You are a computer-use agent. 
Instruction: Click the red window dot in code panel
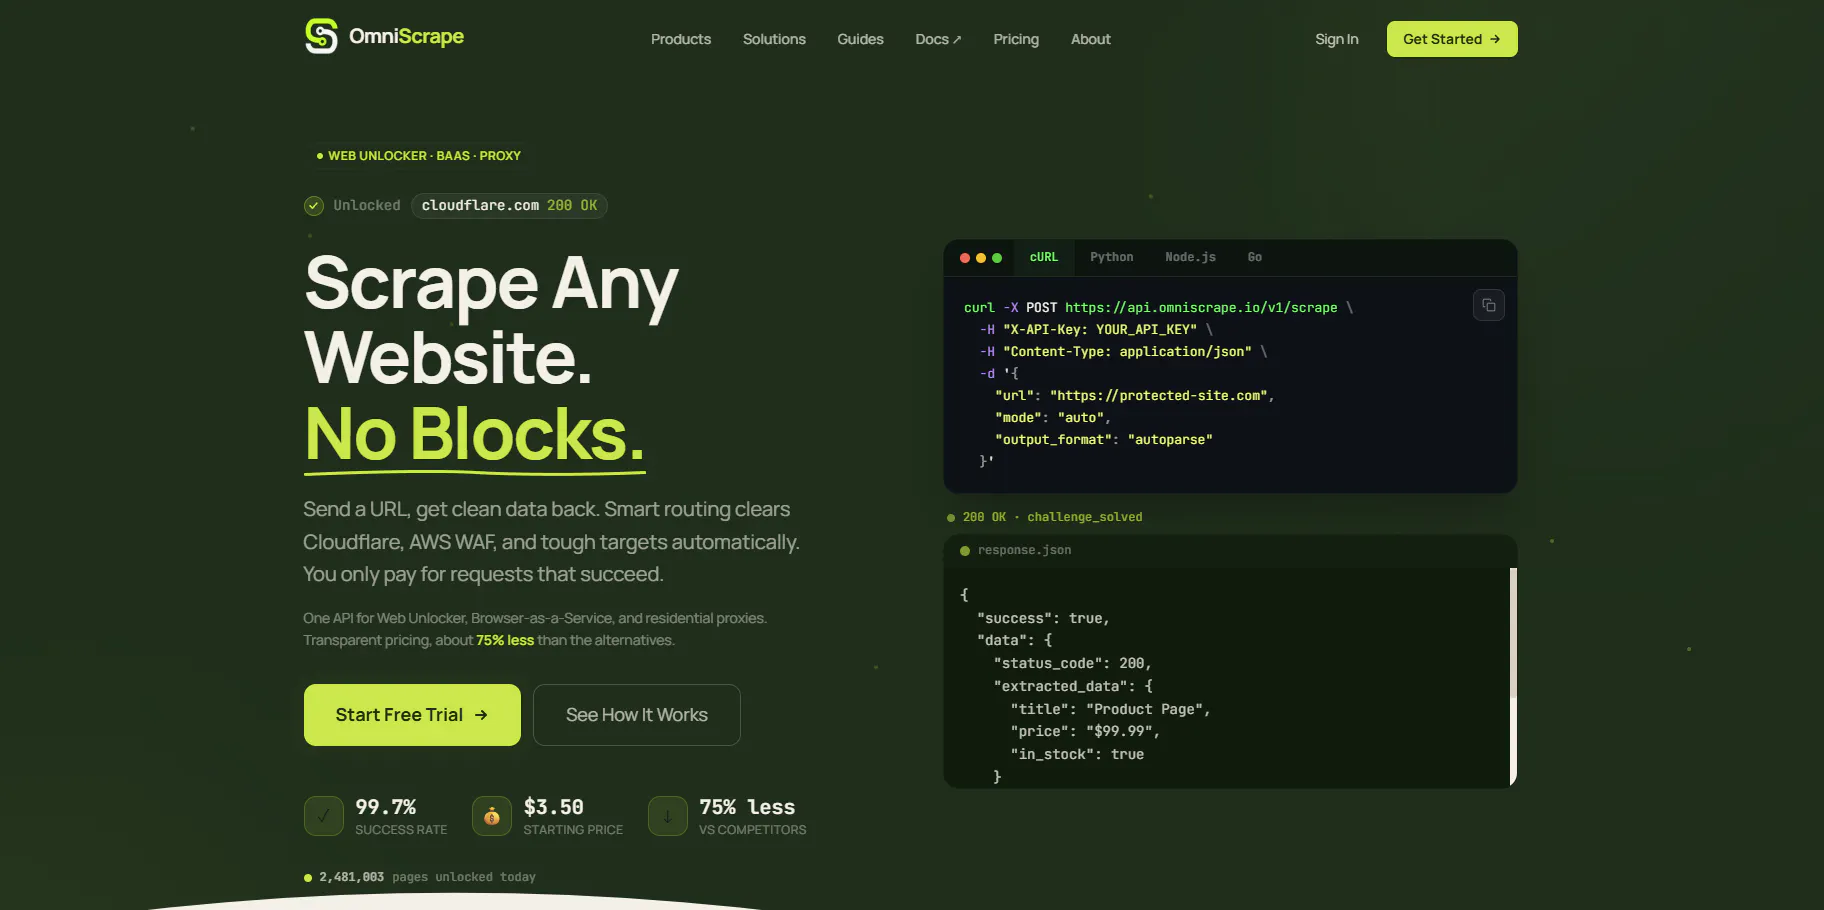965,258
